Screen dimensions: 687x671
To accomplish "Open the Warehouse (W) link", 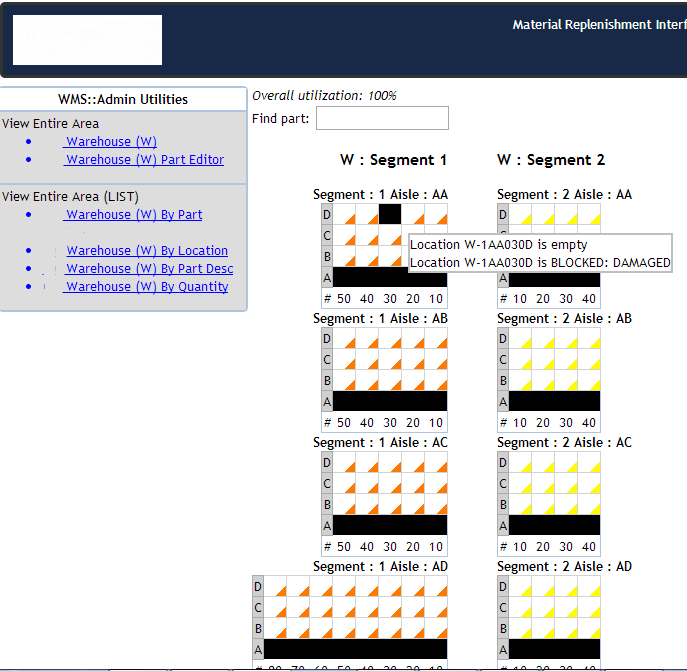I will (111, 142).
